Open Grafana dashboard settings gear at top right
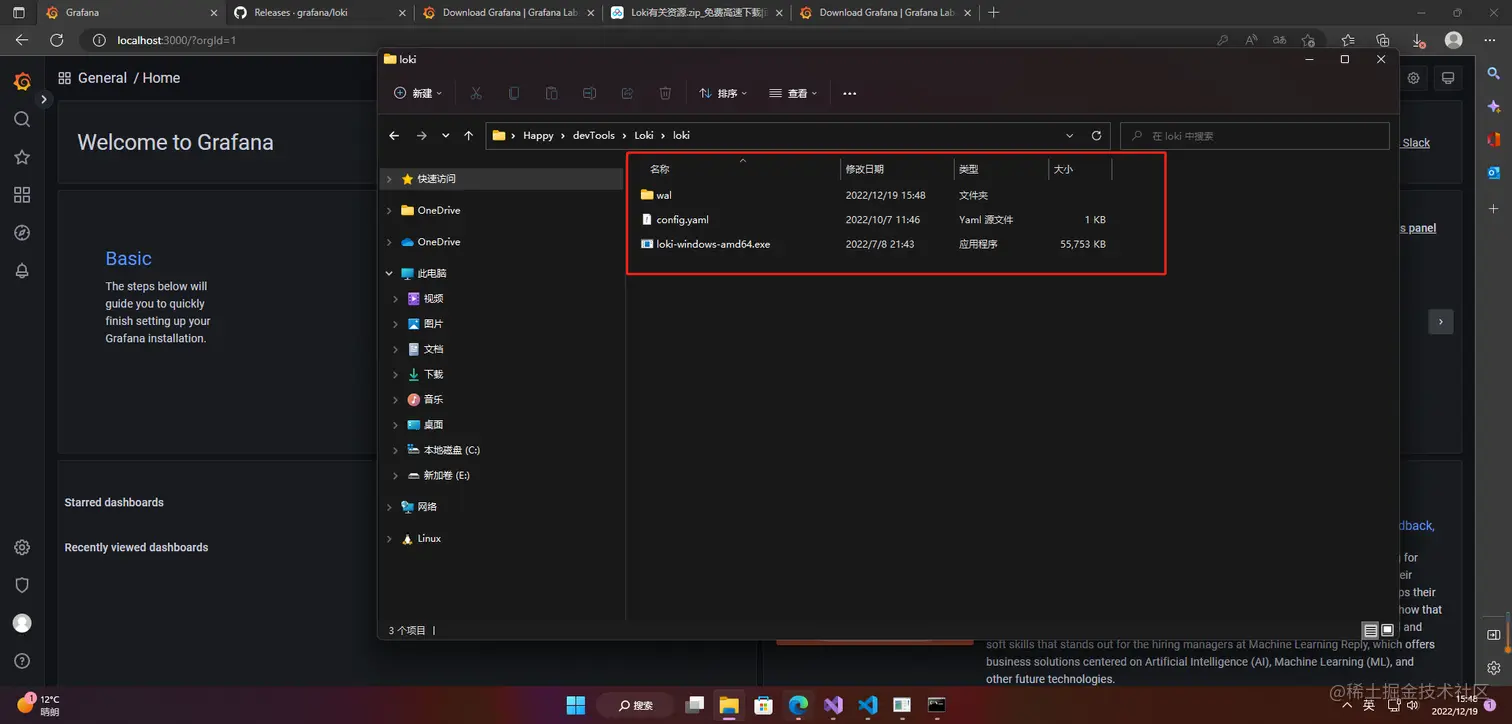 pyautogui.click(x=1414, y=78)
